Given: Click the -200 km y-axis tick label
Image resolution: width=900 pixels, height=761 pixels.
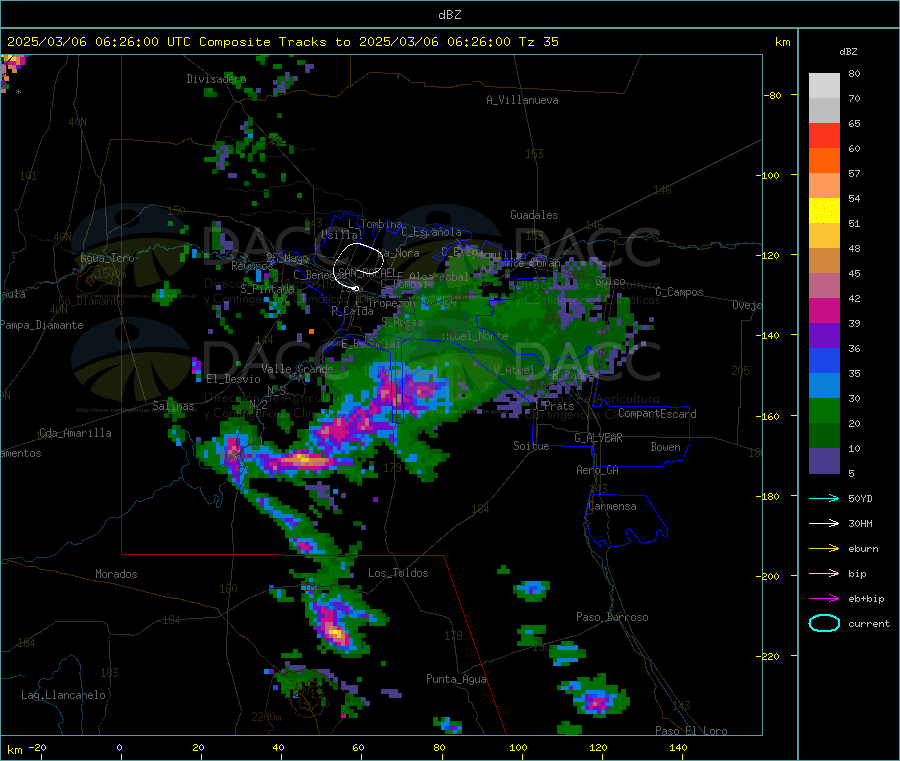Looking at the screenshot, I should pyautogui.click(x=770, y=576).
